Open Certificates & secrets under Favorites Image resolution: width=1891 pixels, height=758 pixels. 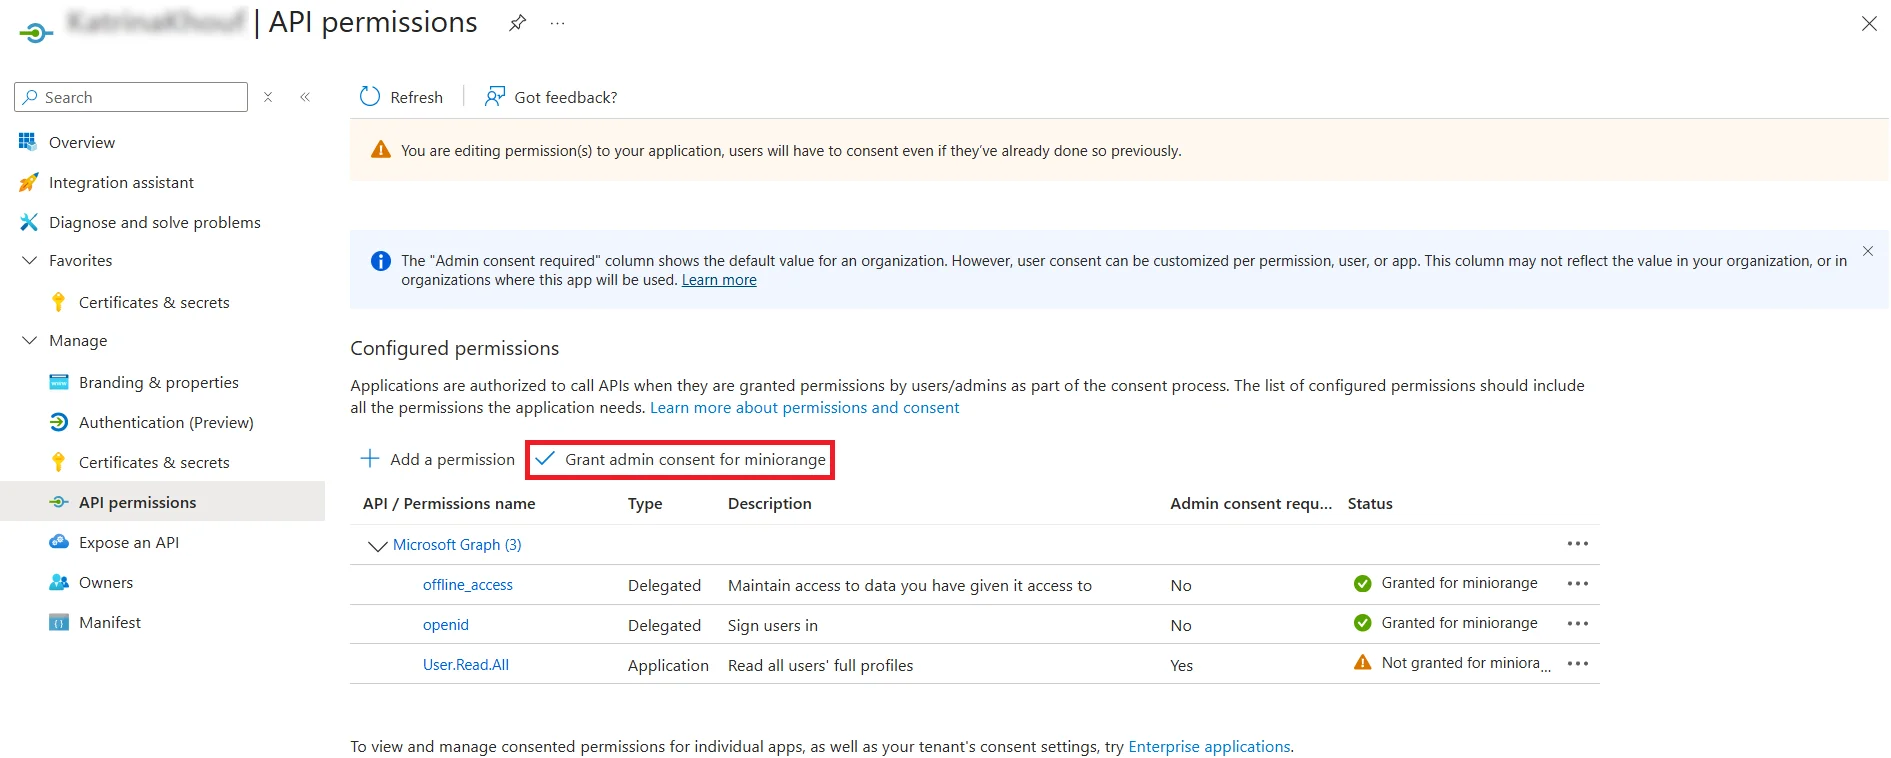pos(154,302)
